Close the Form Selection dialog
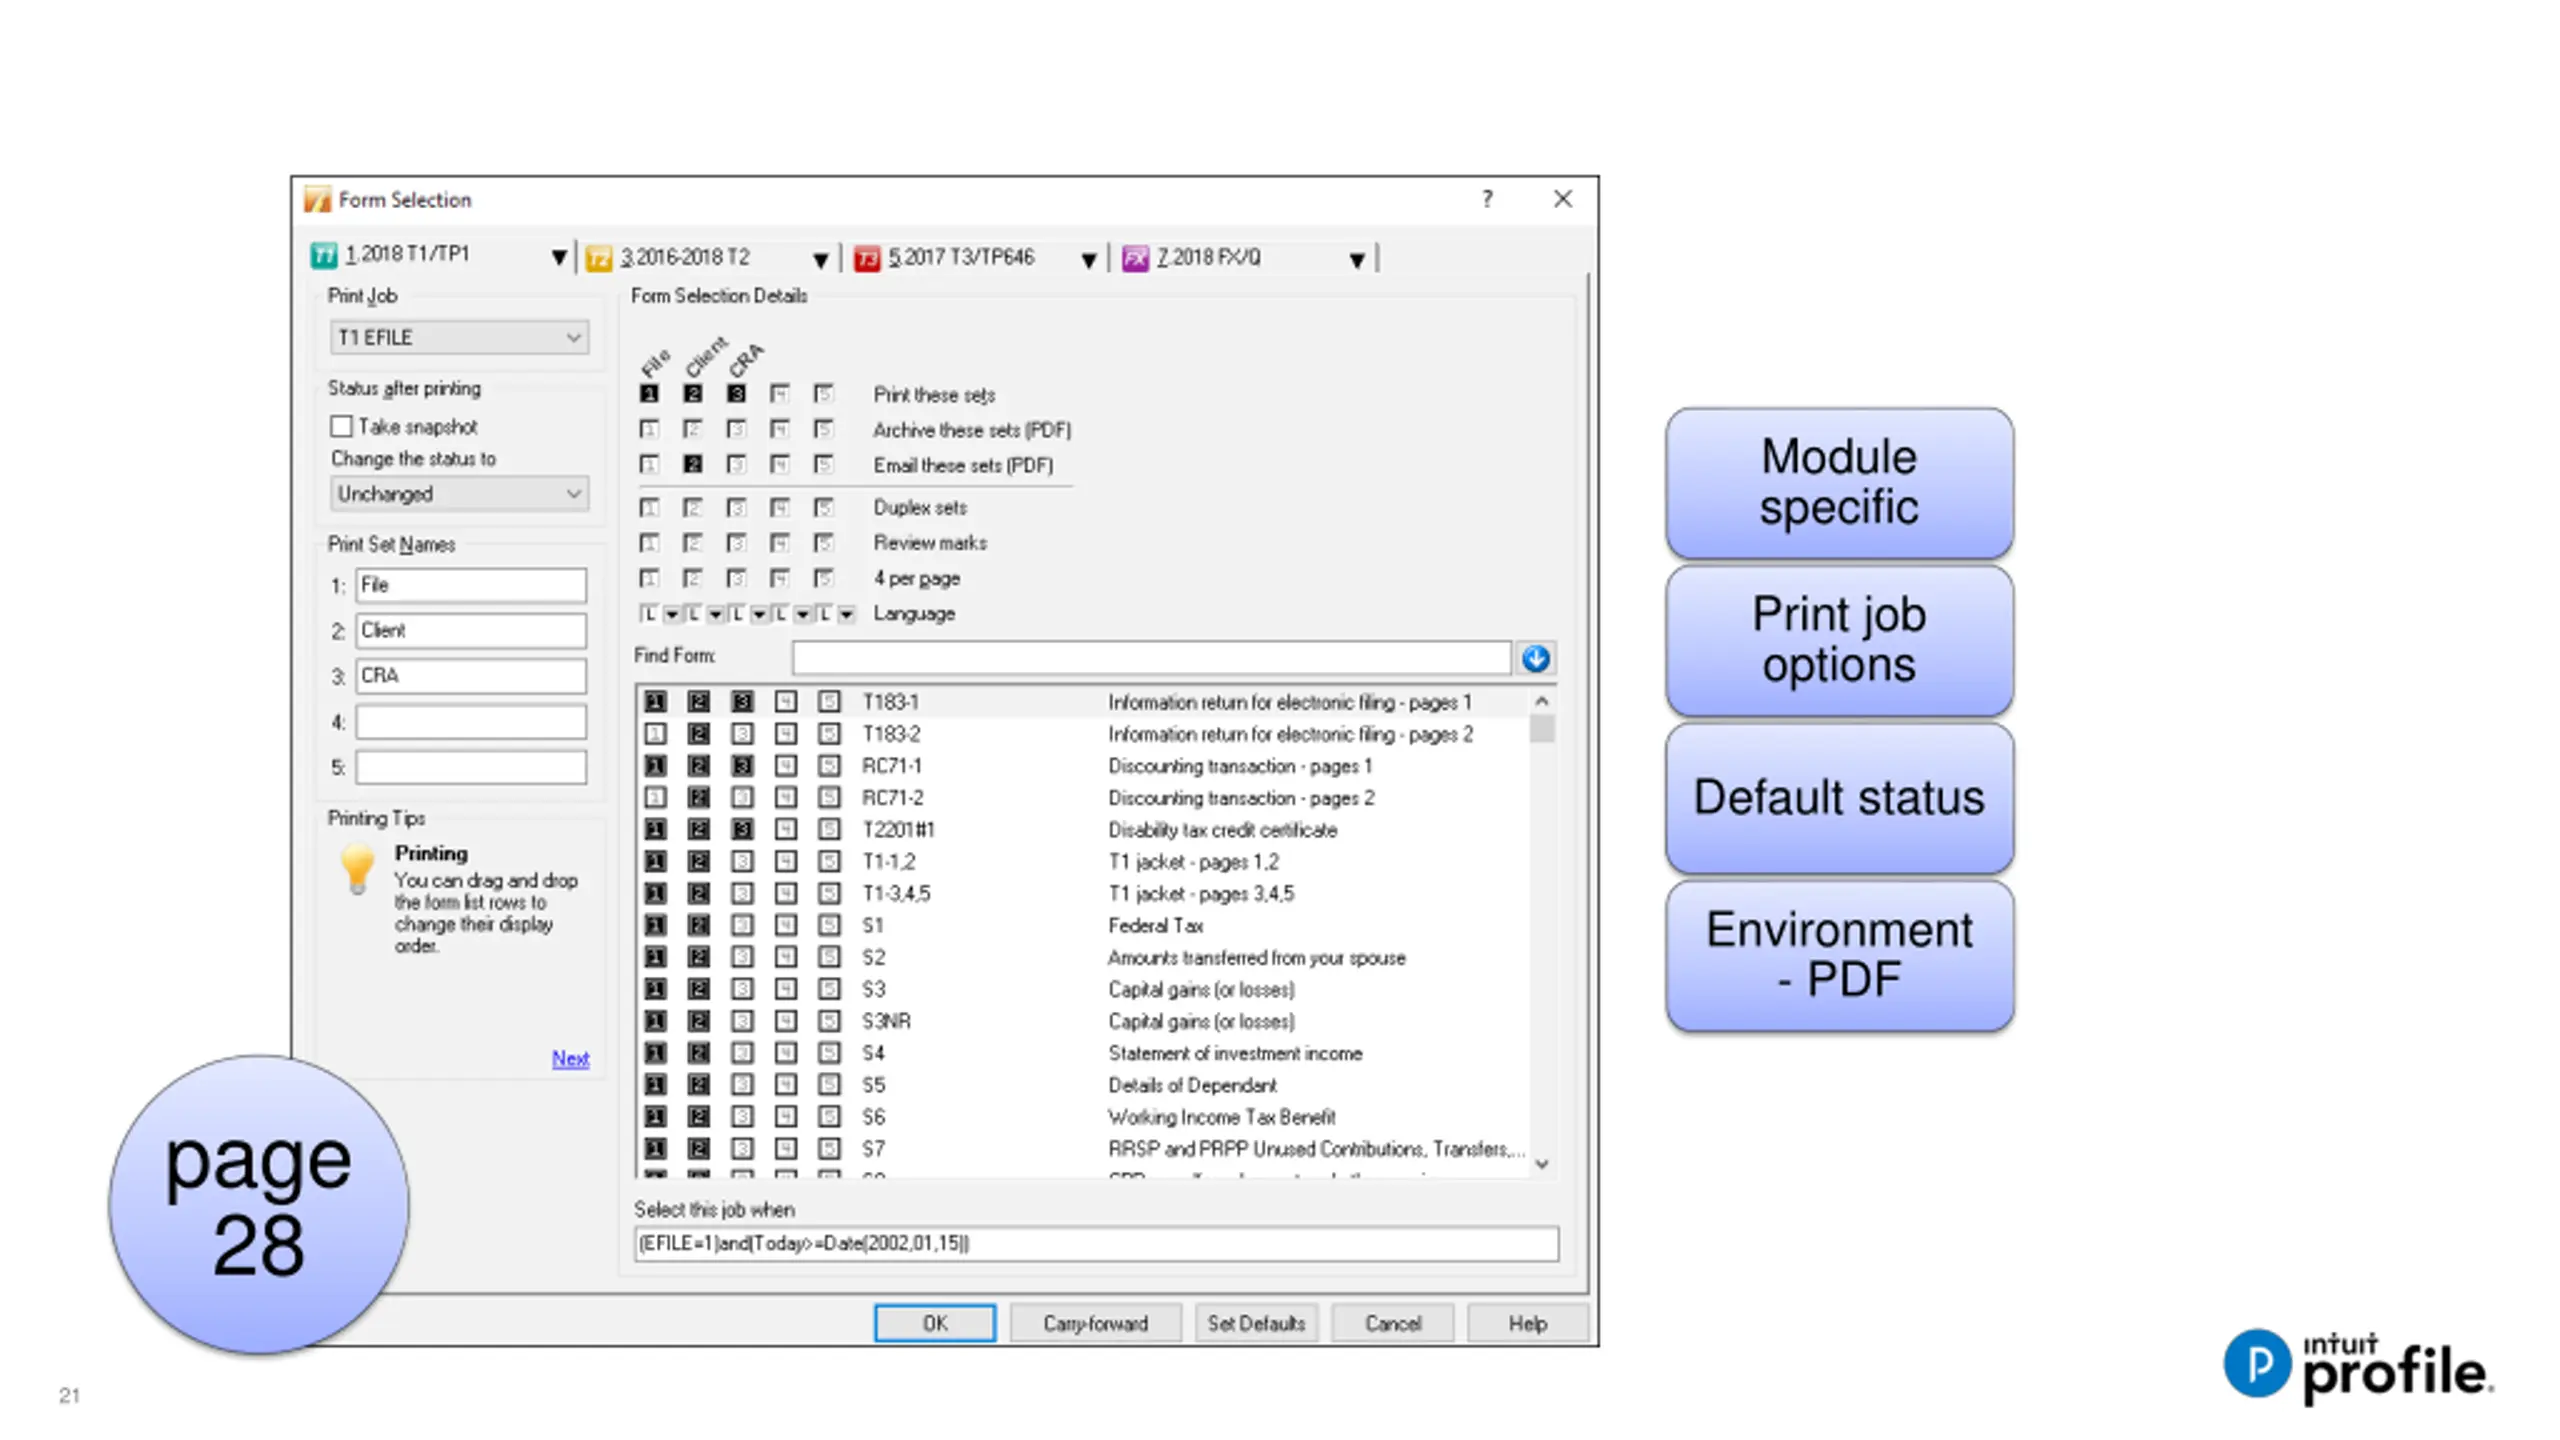 1563,199
